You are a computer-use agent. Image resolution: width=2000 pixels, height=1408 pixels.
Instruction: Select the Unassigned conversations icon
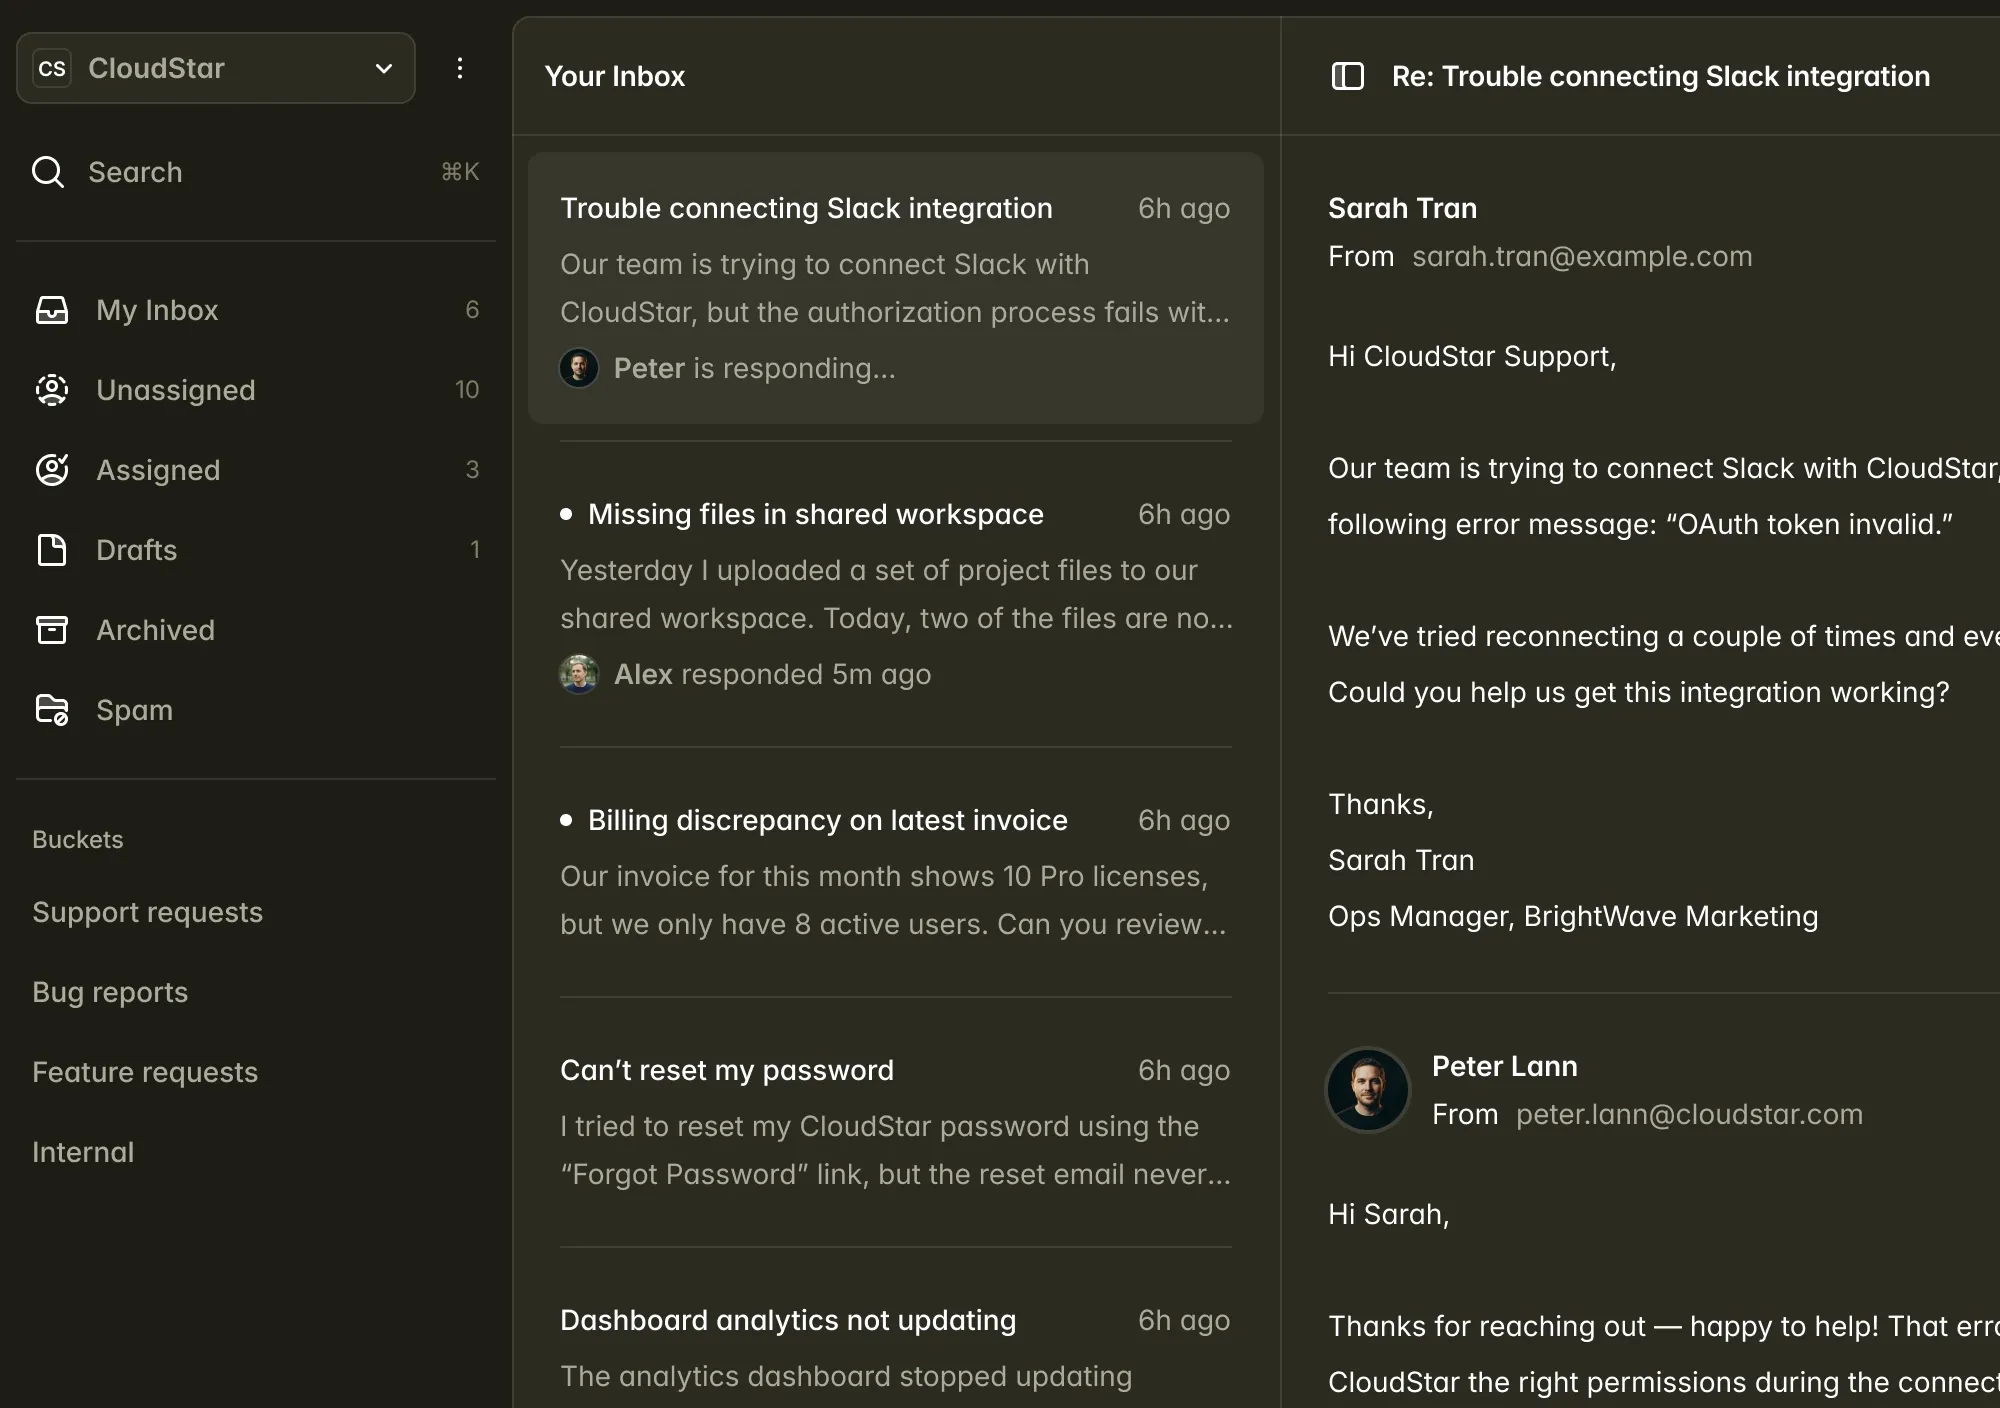point(52,390)
